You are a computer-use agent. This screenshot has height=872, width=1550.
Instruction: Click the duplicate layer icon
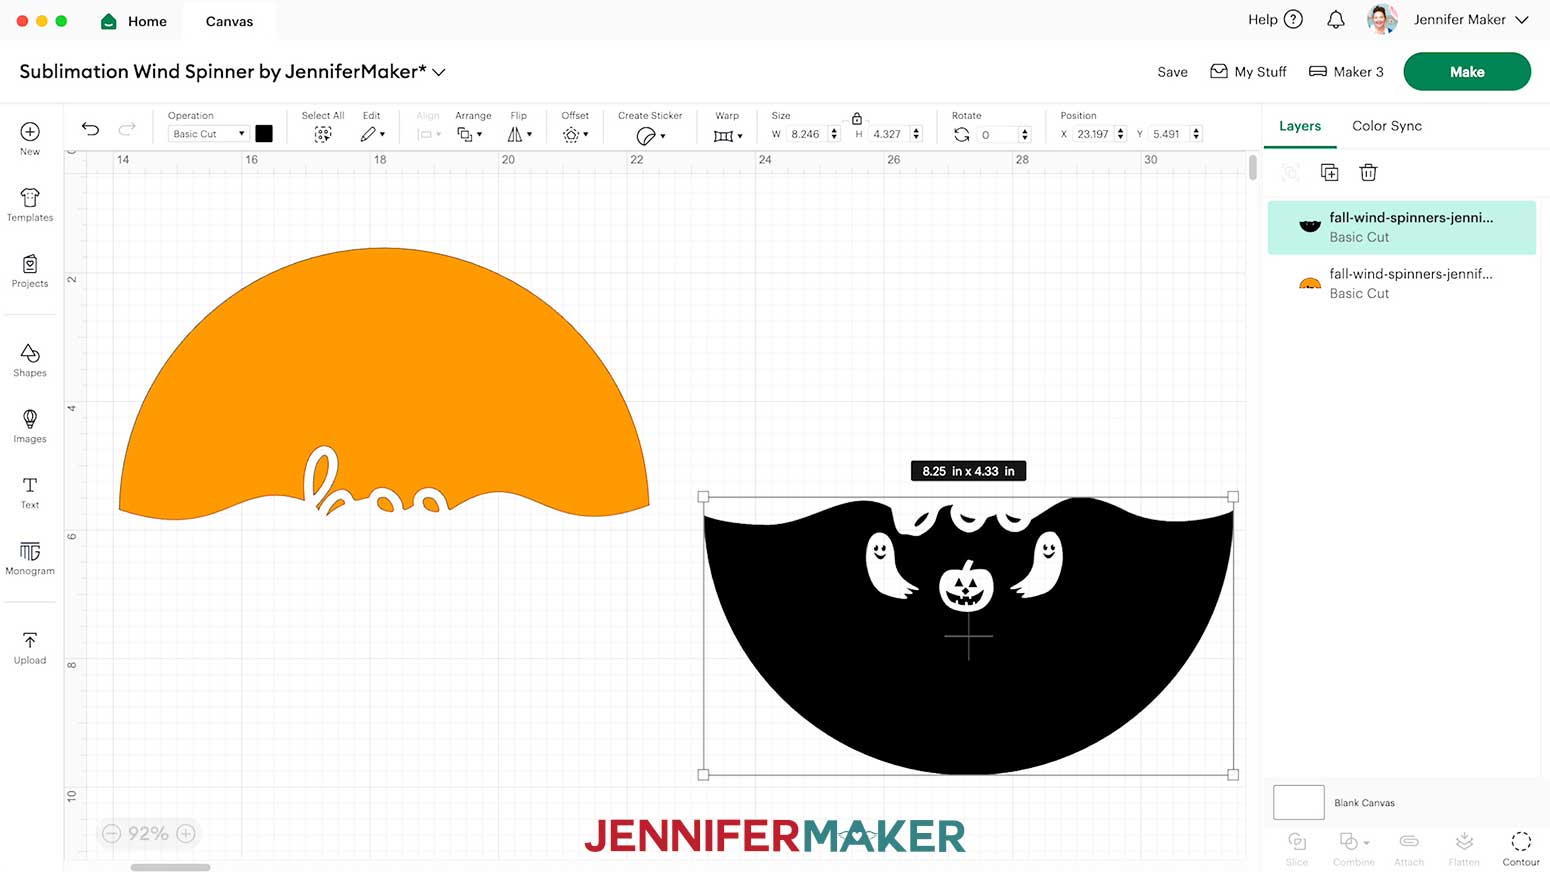click(x=1330, y=173)
